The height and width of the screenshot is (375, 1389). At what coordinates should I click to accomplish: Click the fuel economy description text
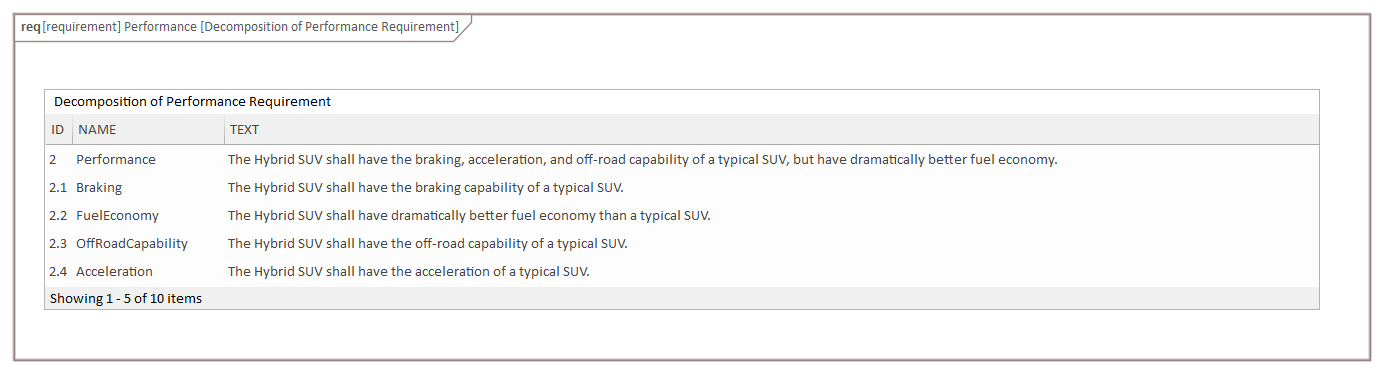tap(469, 215)
